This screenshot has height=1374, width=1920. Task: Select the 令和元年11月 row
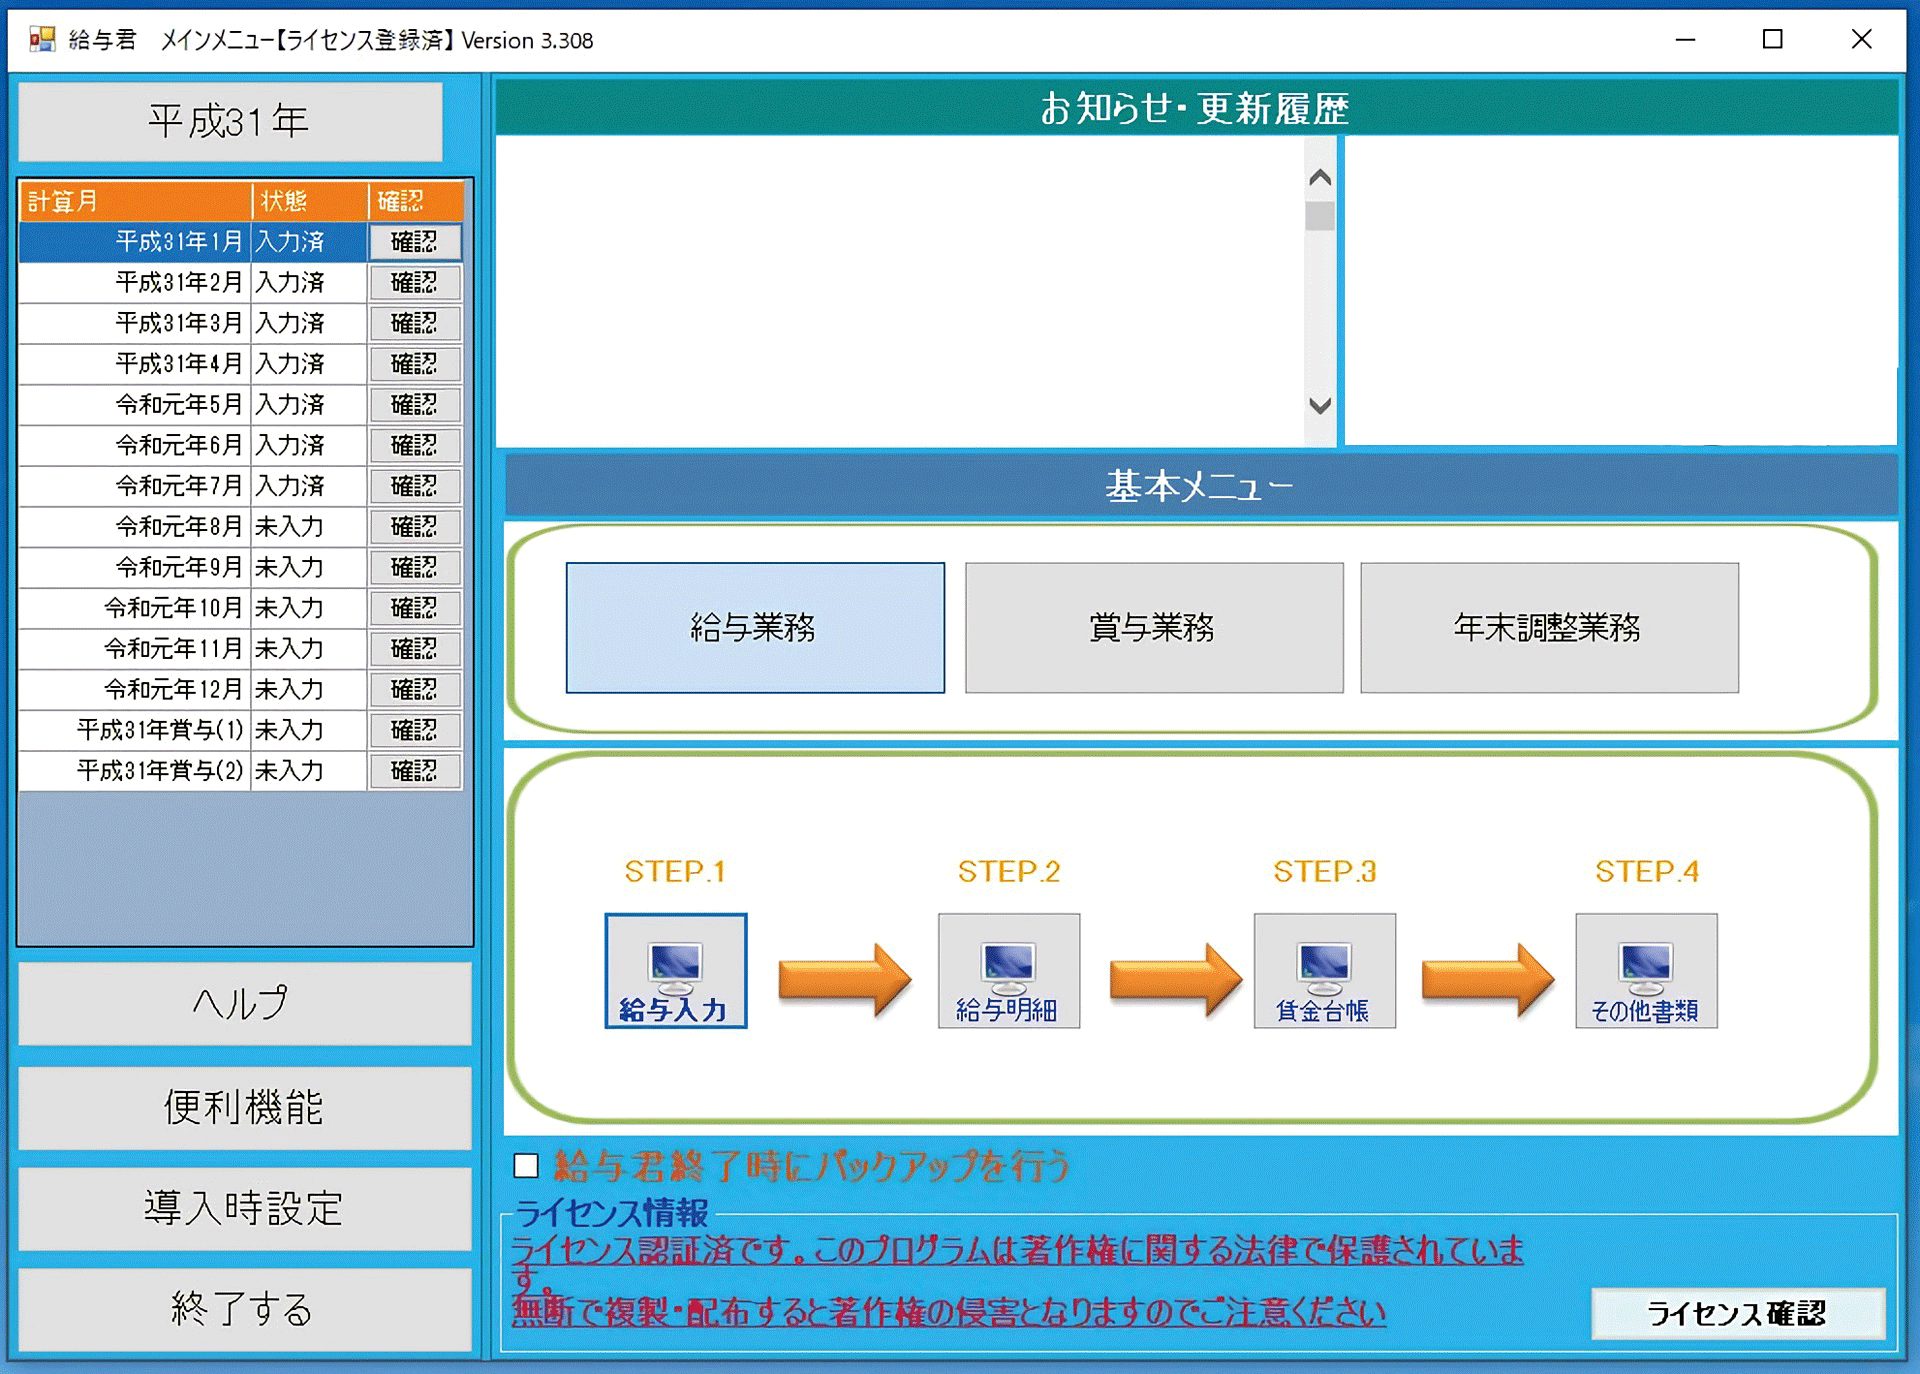click(241, 648)
